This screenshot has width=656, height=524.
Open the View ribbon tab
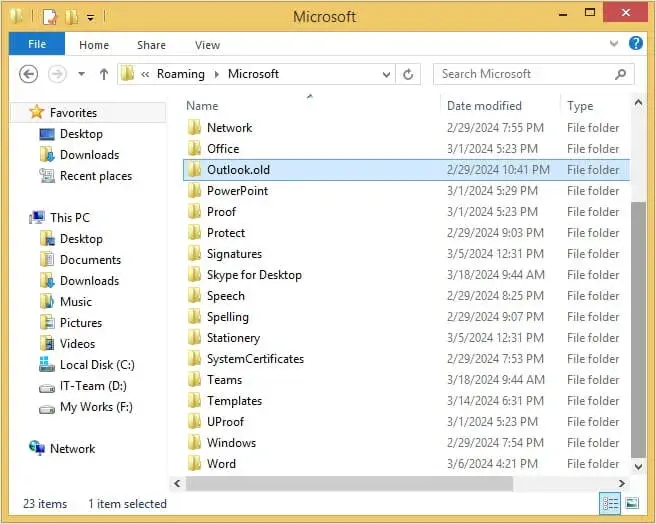pyautogui.click(x=207, y=45)
